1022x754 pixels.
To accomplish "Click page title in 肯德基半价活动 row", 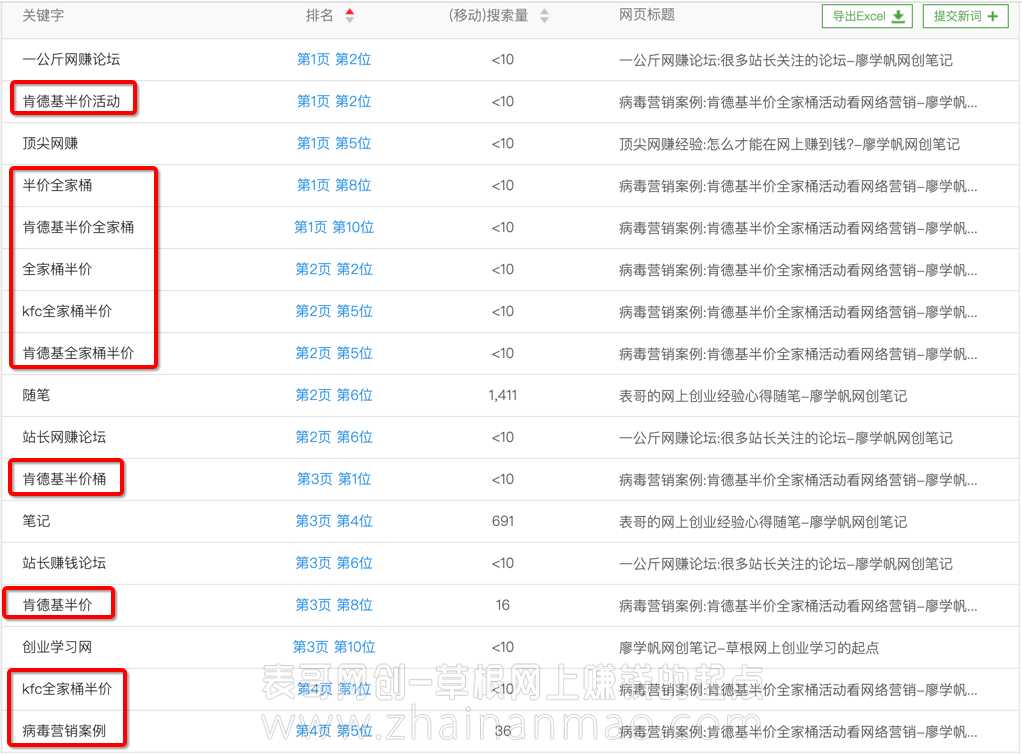I will tap(798, 102).
